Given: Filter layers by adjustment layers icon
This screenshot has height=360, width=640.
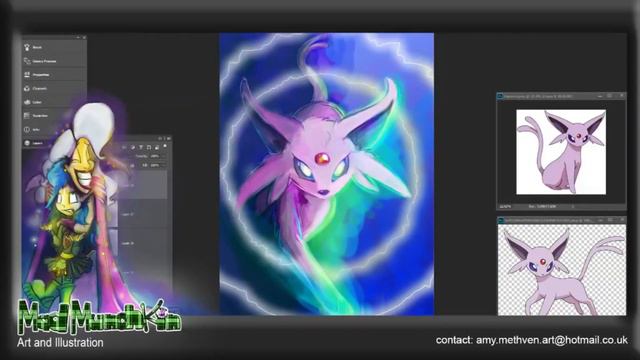Looking at the screenshot, I should point(133,147).
